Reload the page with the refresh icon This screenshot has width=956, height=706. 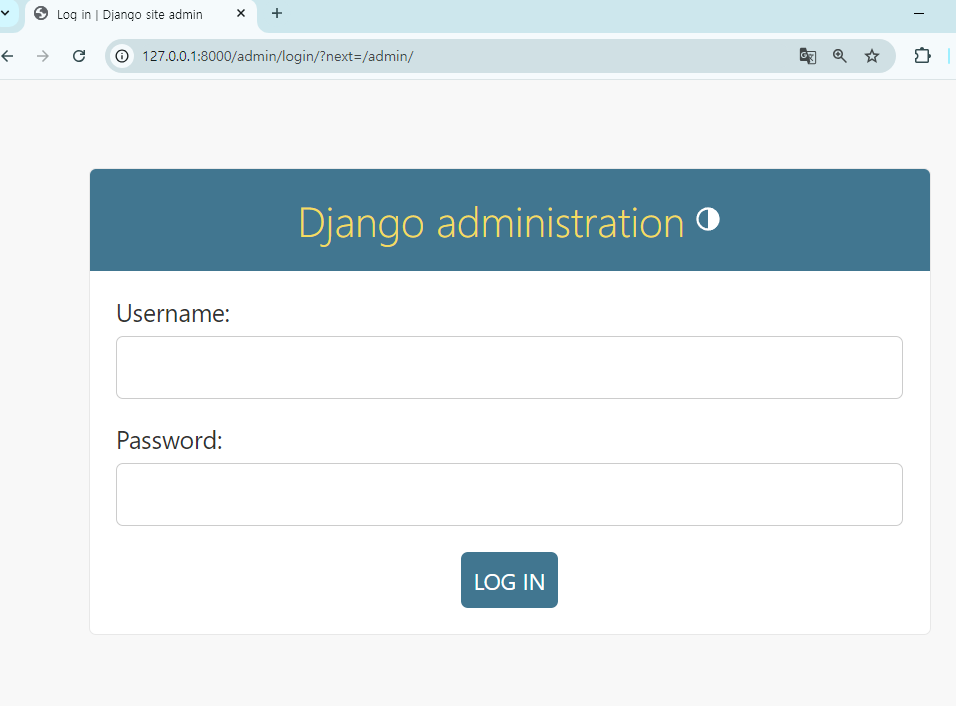pyautogui.click(x=79, y=56)
